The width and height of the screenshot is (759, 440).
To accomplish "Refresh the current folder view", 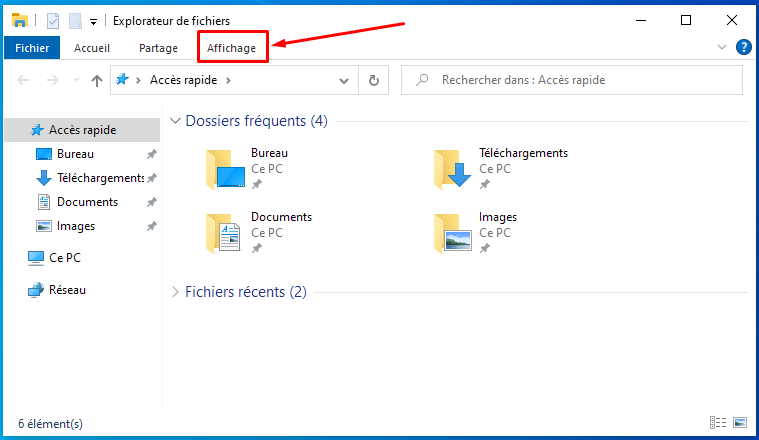I will pyautogui.click(x=373, y=80).
